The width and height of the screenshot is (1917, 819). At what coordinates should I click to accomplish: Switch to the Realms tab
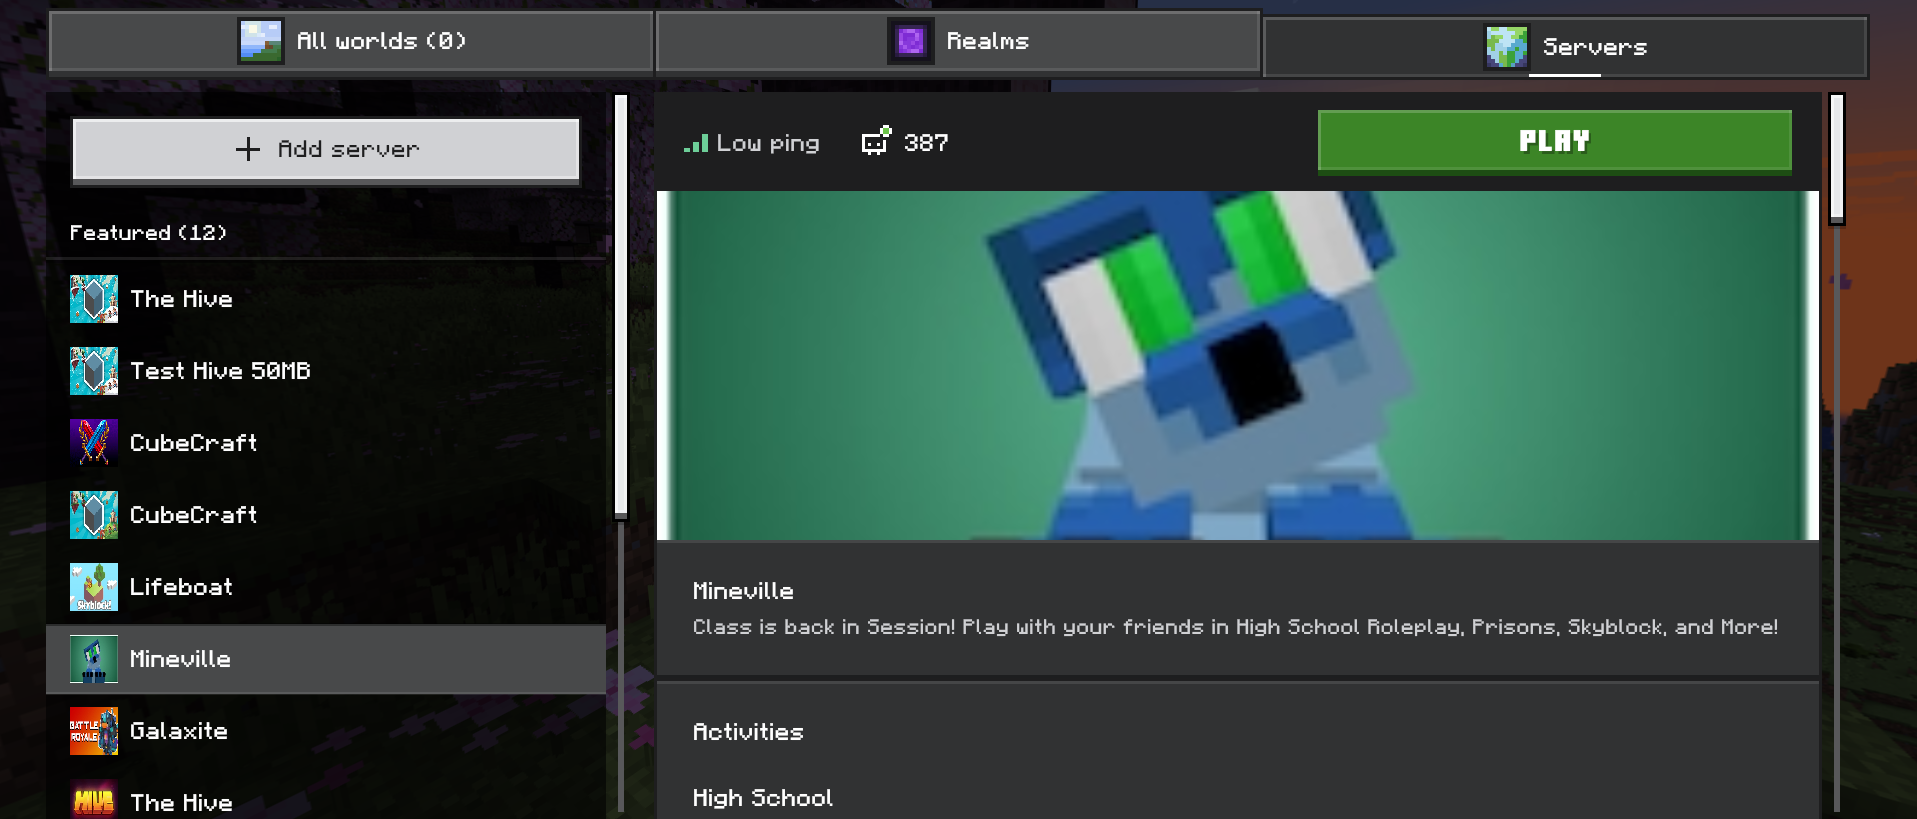[x=957, y=41]
